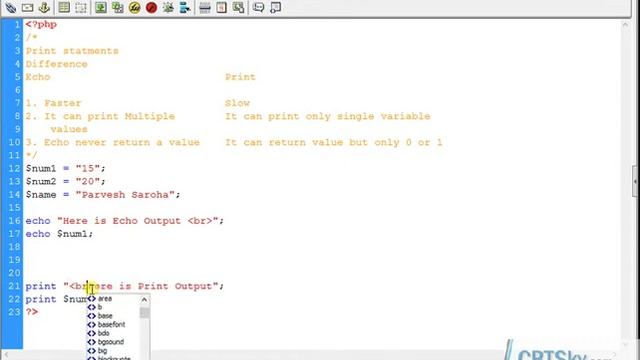
Task: Click the green starburst icon in toolbar
Action: tap(168, 7)
